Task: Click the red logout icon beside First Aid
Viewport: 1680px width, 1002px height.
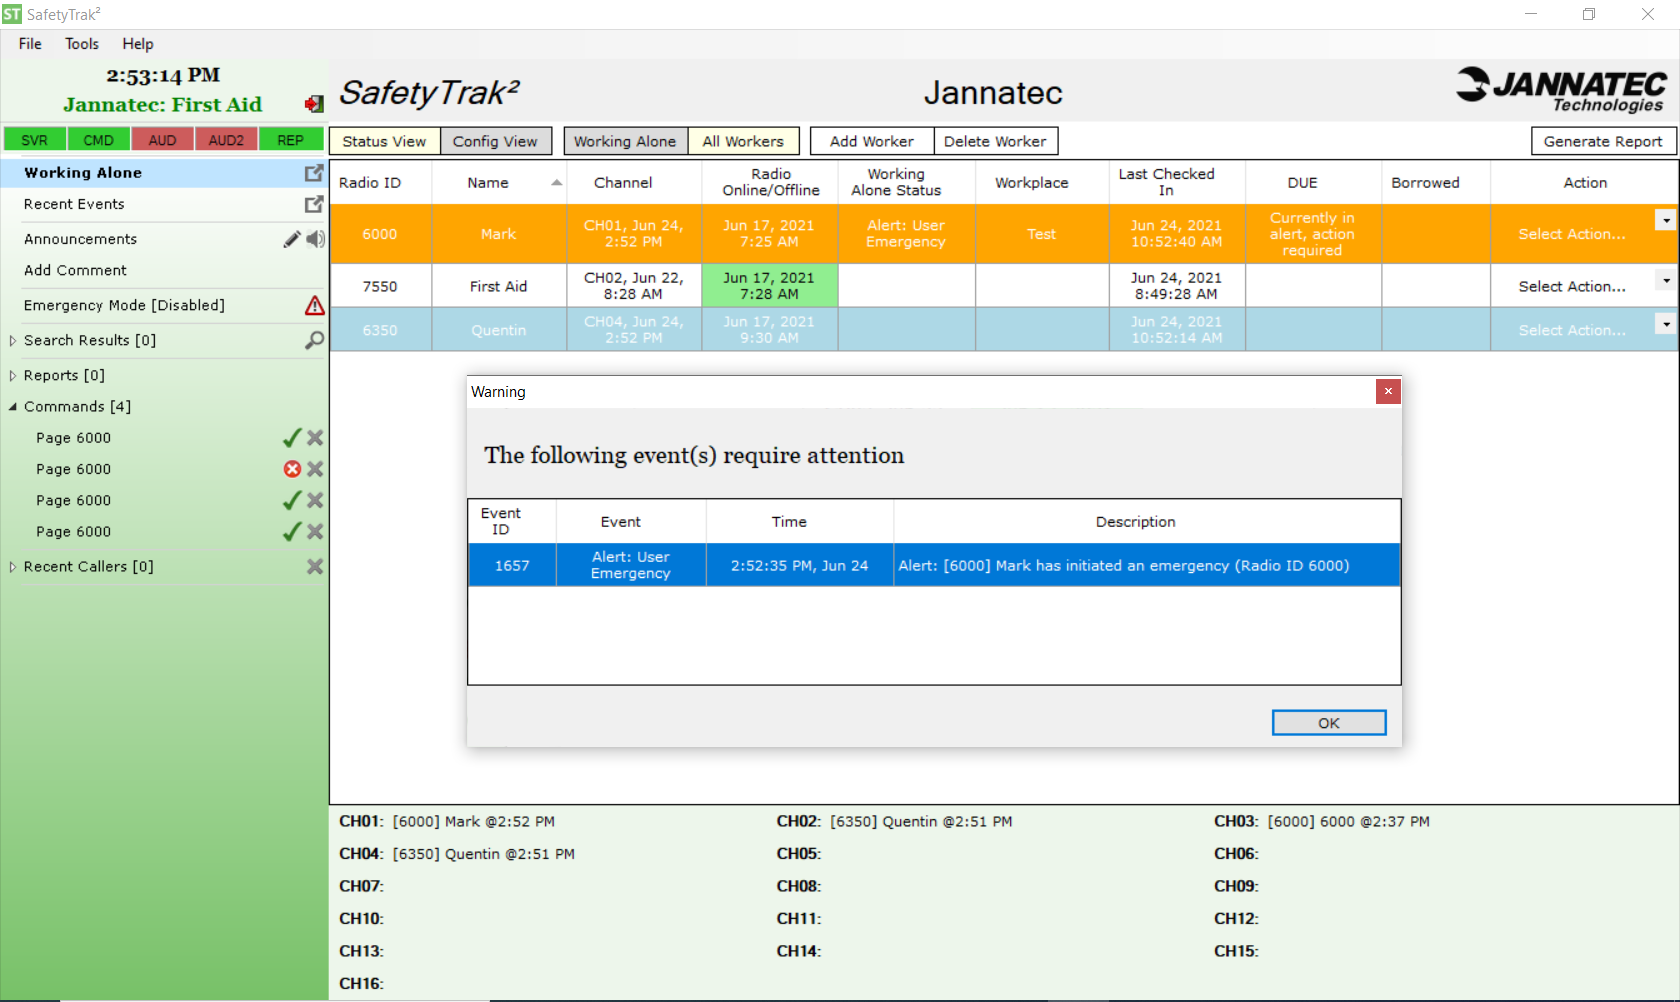Action: (x=314, y=104)
